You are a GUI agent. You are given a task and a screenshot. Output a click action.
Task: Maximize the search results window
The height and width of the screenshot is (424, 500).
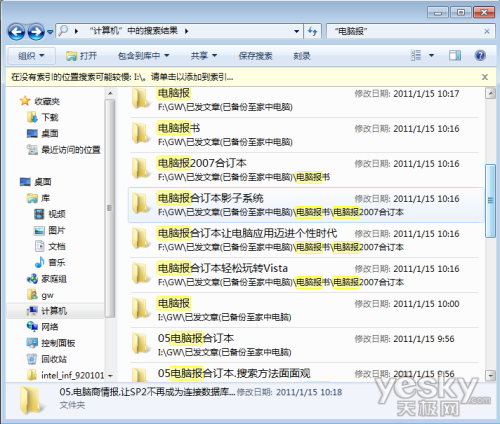click(461, 13)
